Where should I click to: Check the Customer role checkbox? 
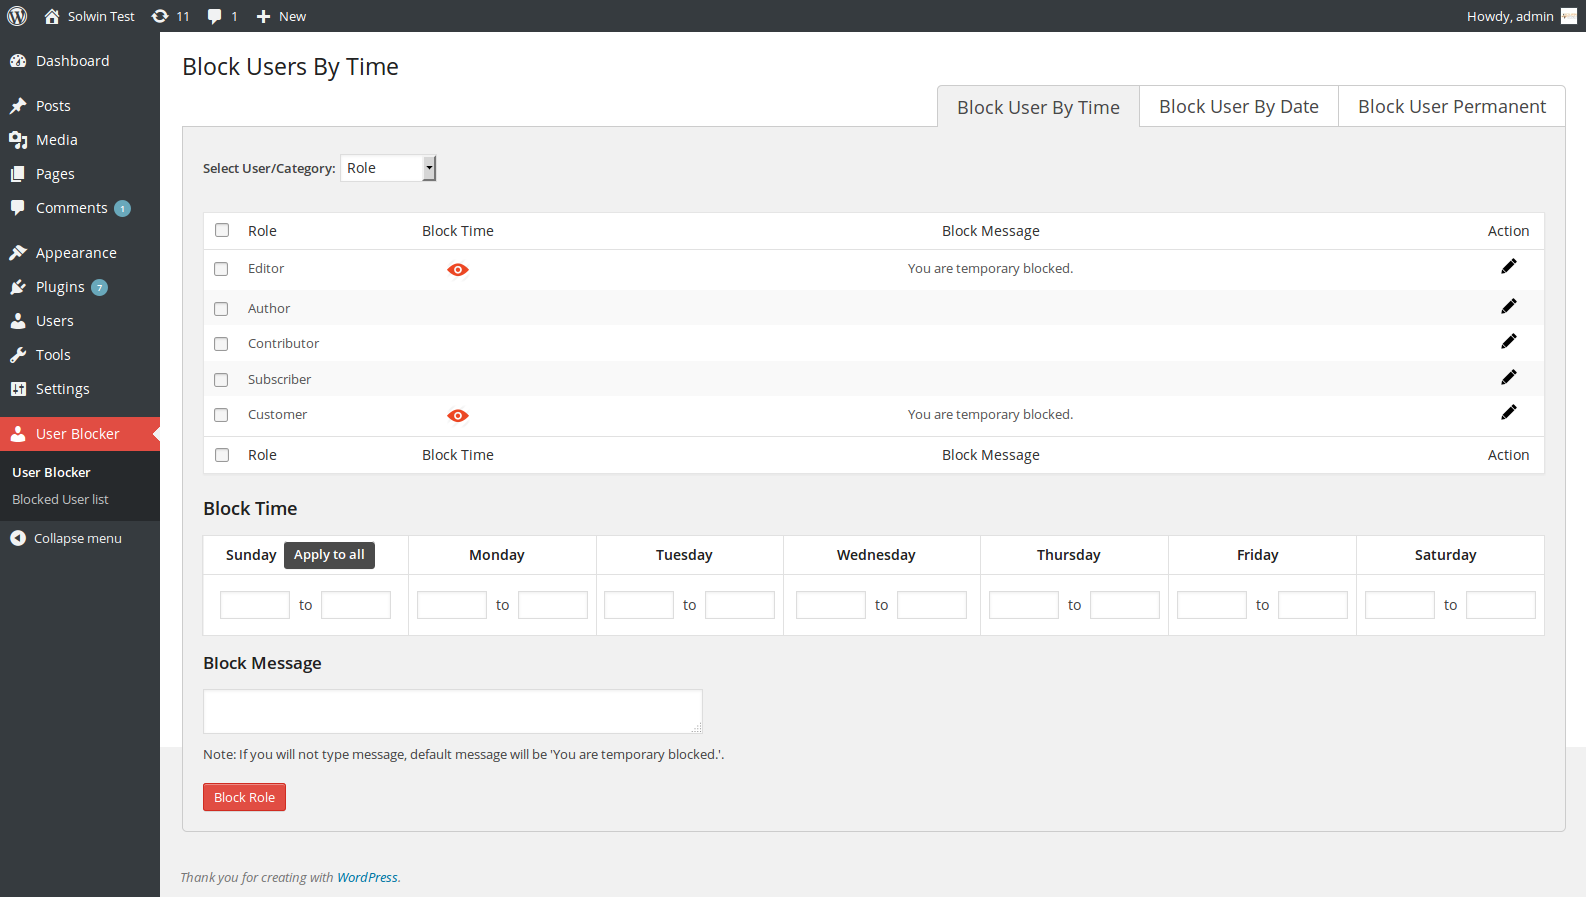click(x=221, y=415)
